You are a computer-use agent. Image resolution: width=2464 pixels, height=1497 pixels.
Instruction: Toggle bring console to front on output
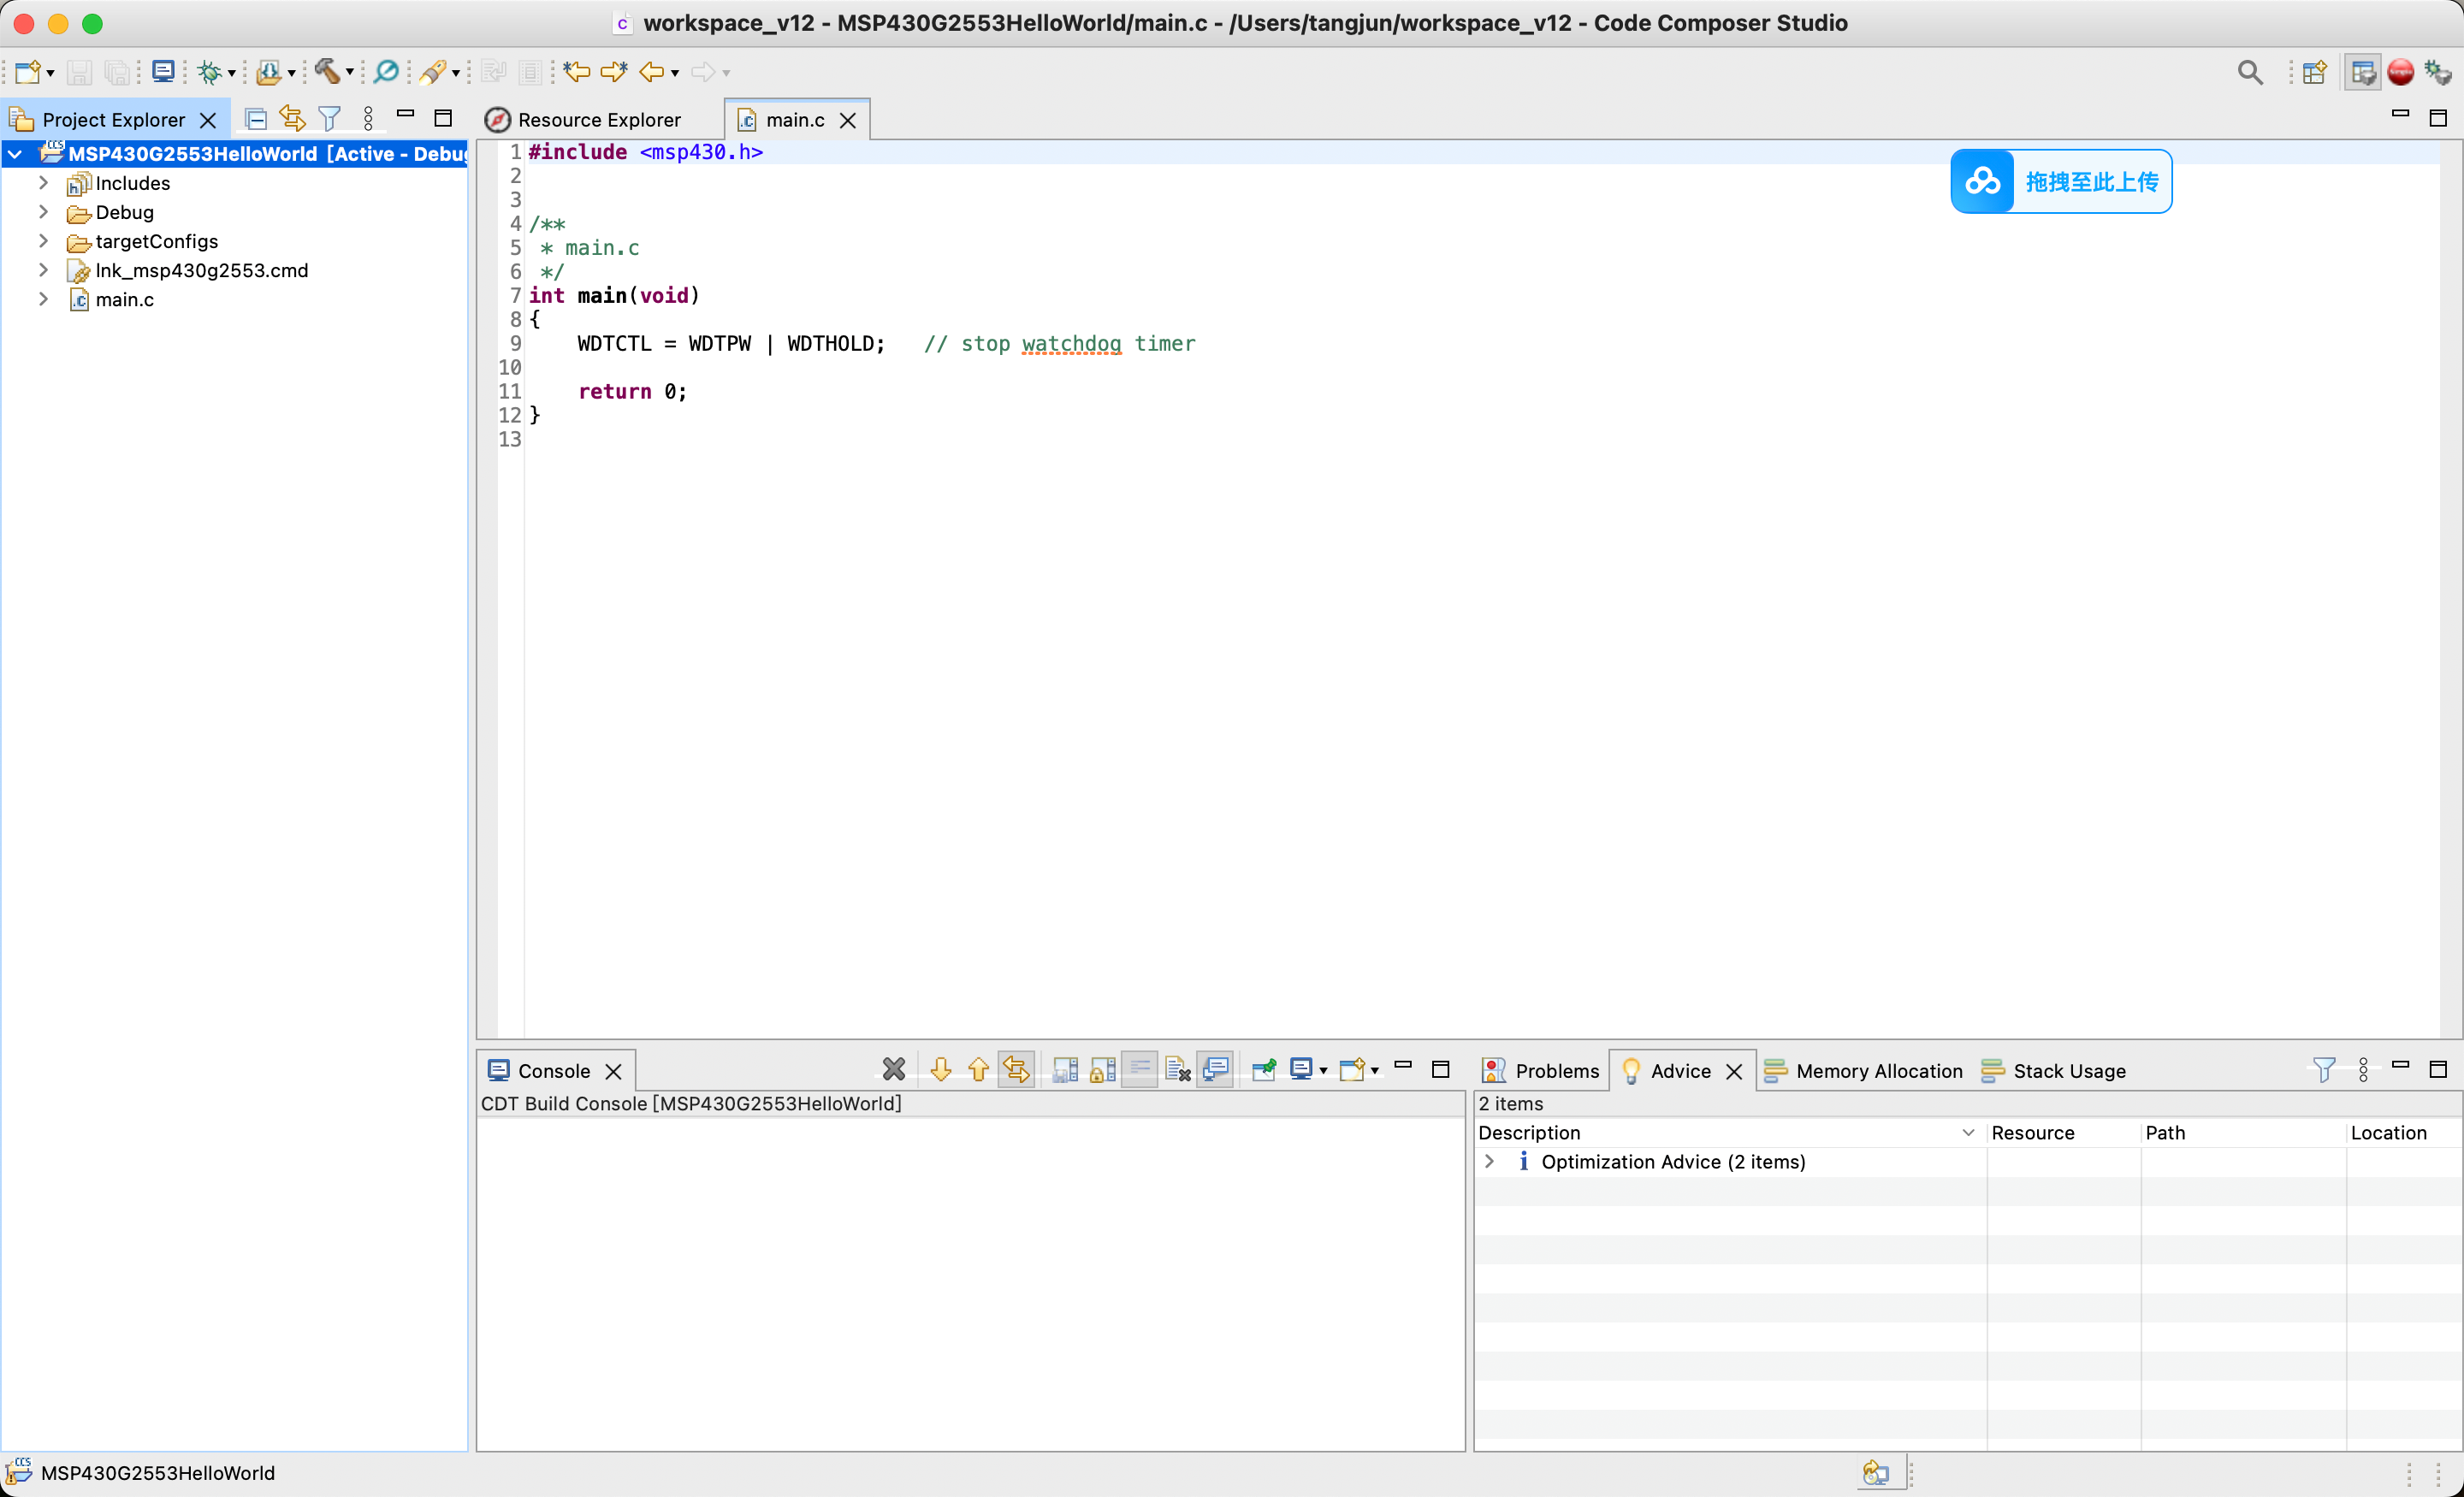tap(1215, 1069)
